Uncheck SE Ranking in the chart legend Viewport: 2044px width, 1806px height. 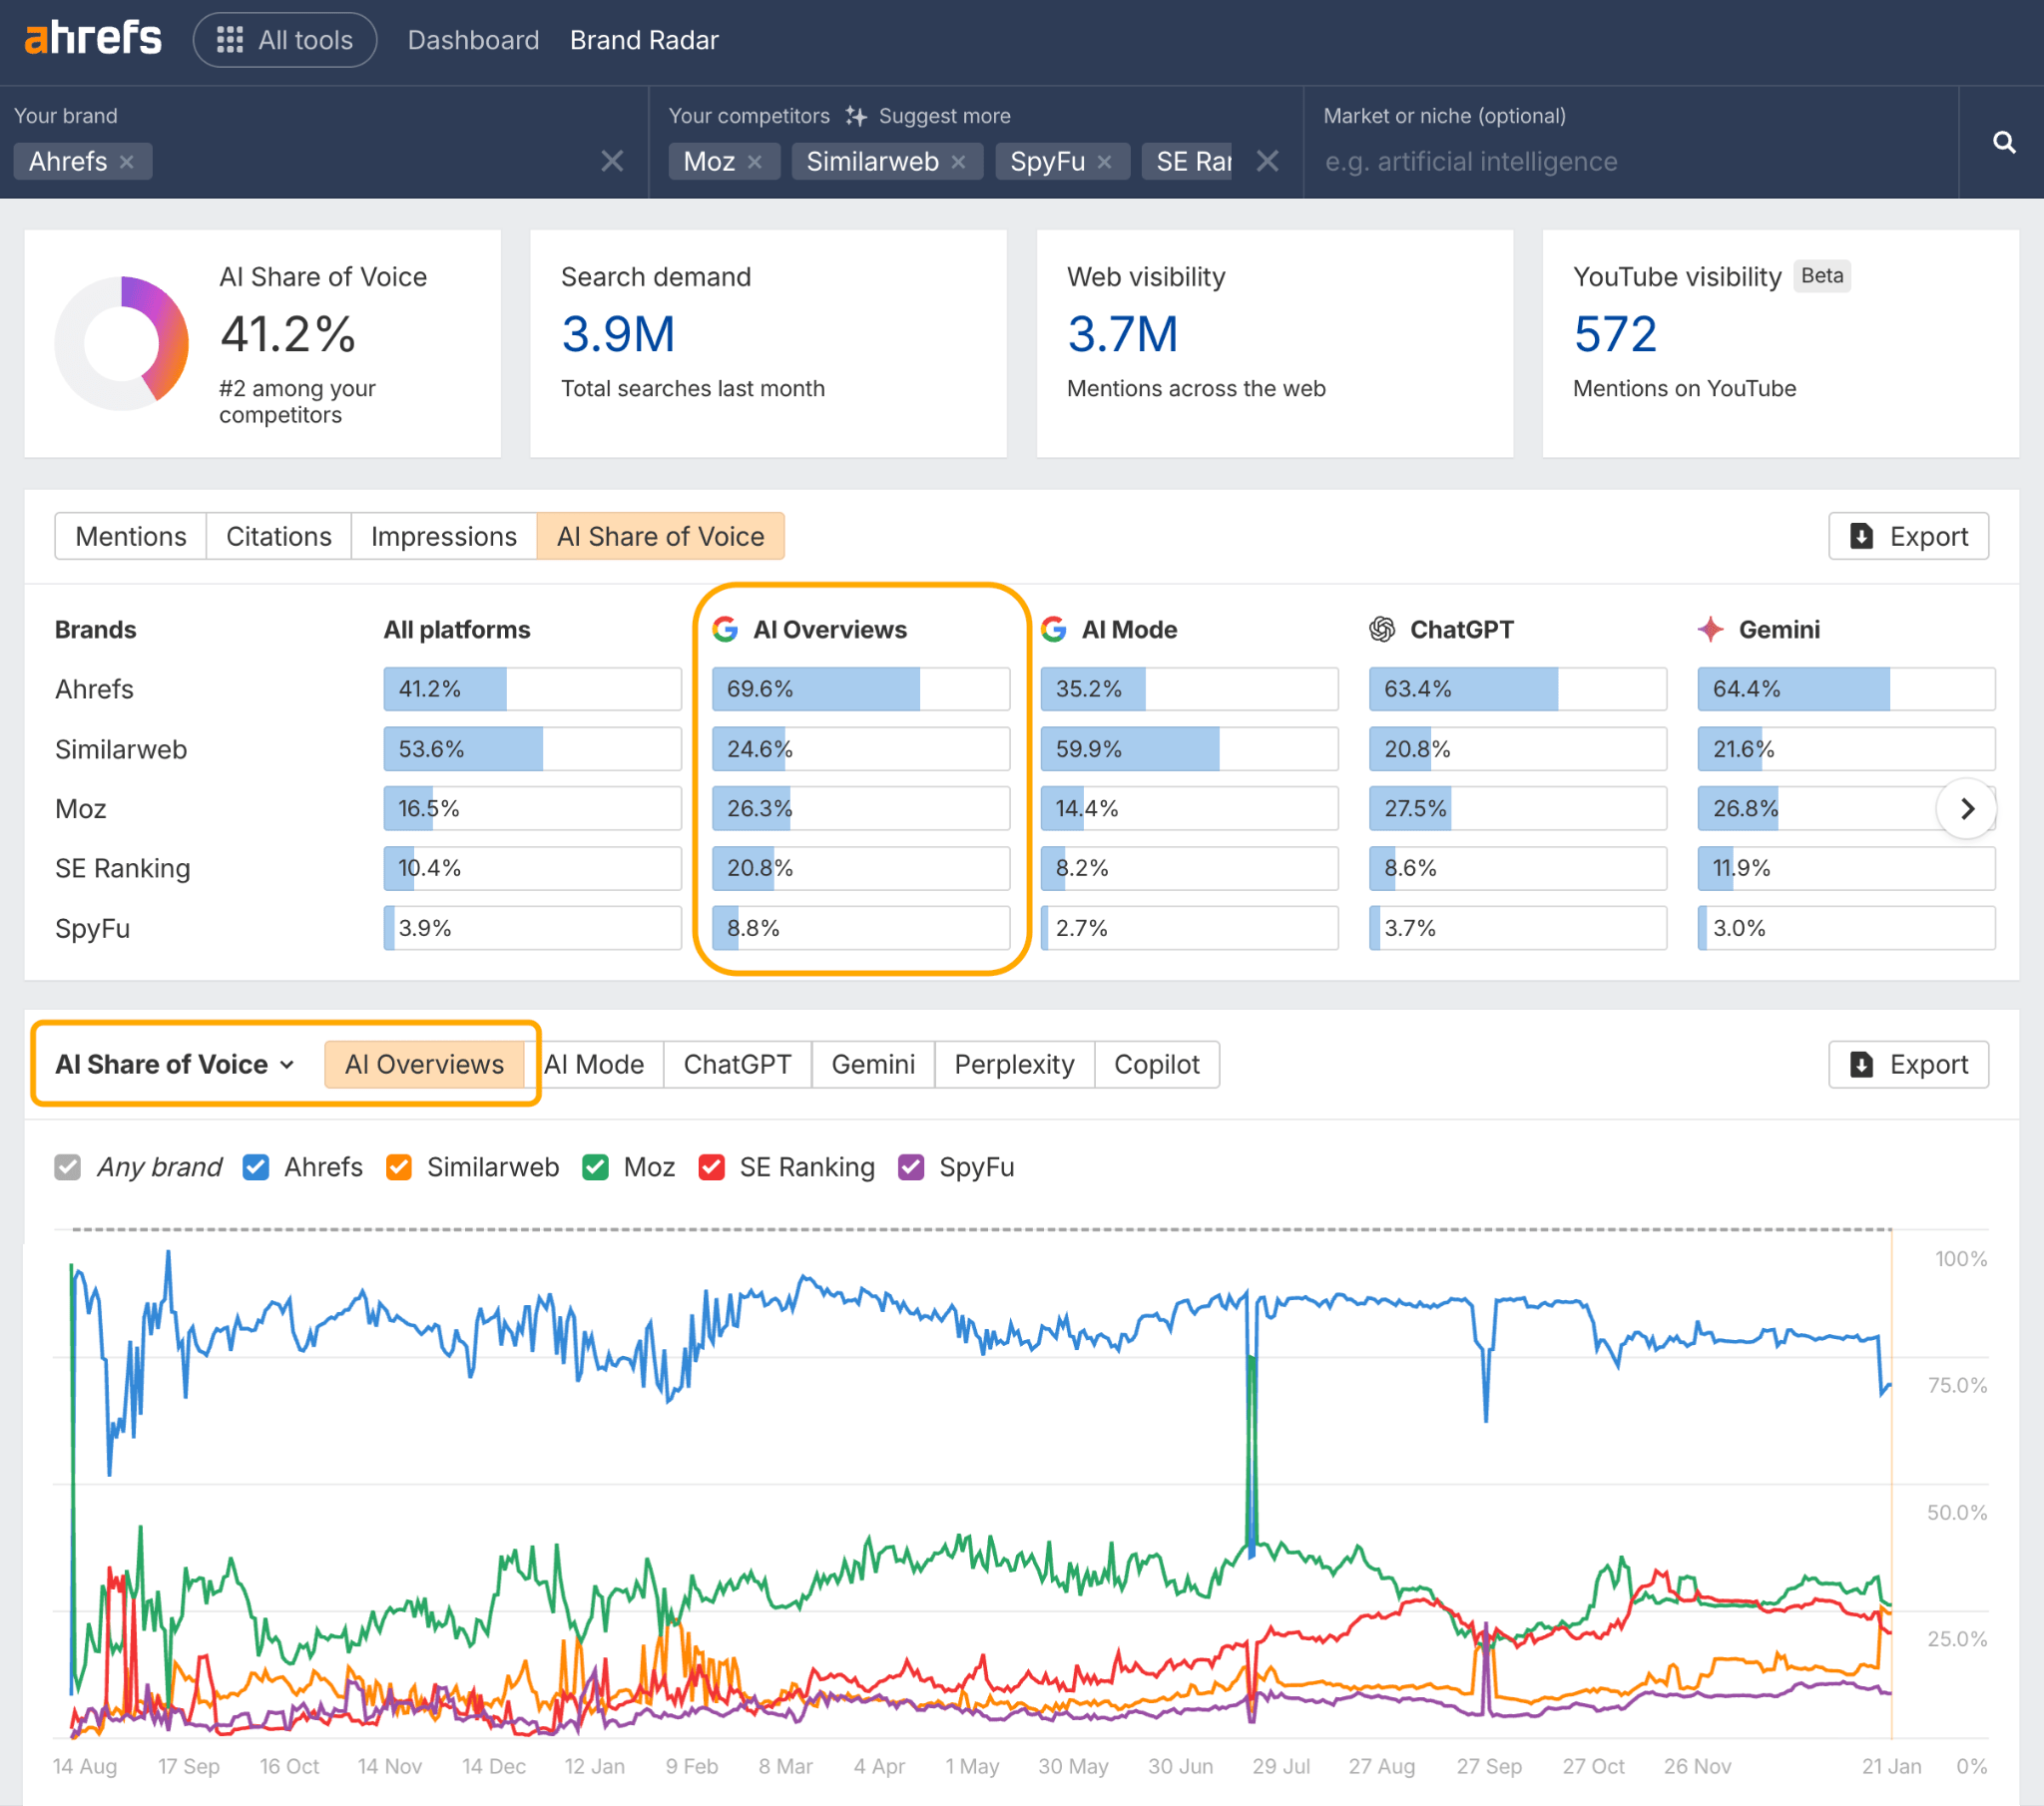[712, 1167]
